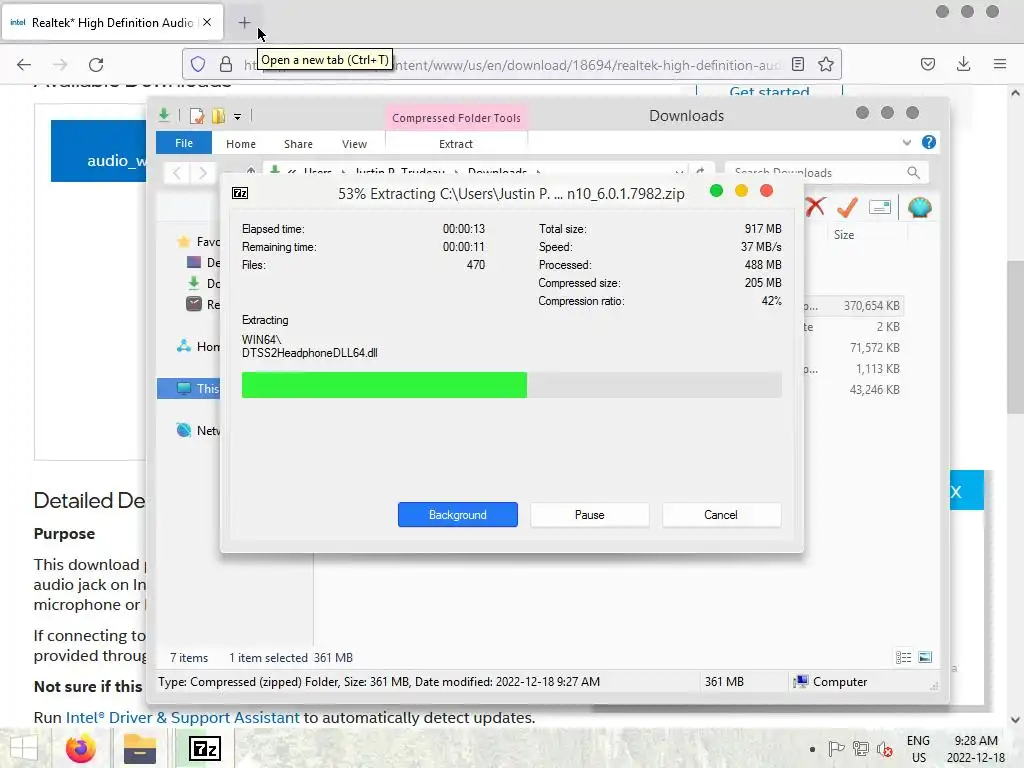The width and height of the screenshot is (1024, 768).
Task: Click green circle button on 7-Zip dialog
Action: pyautogui.click(x=716, y=191)
